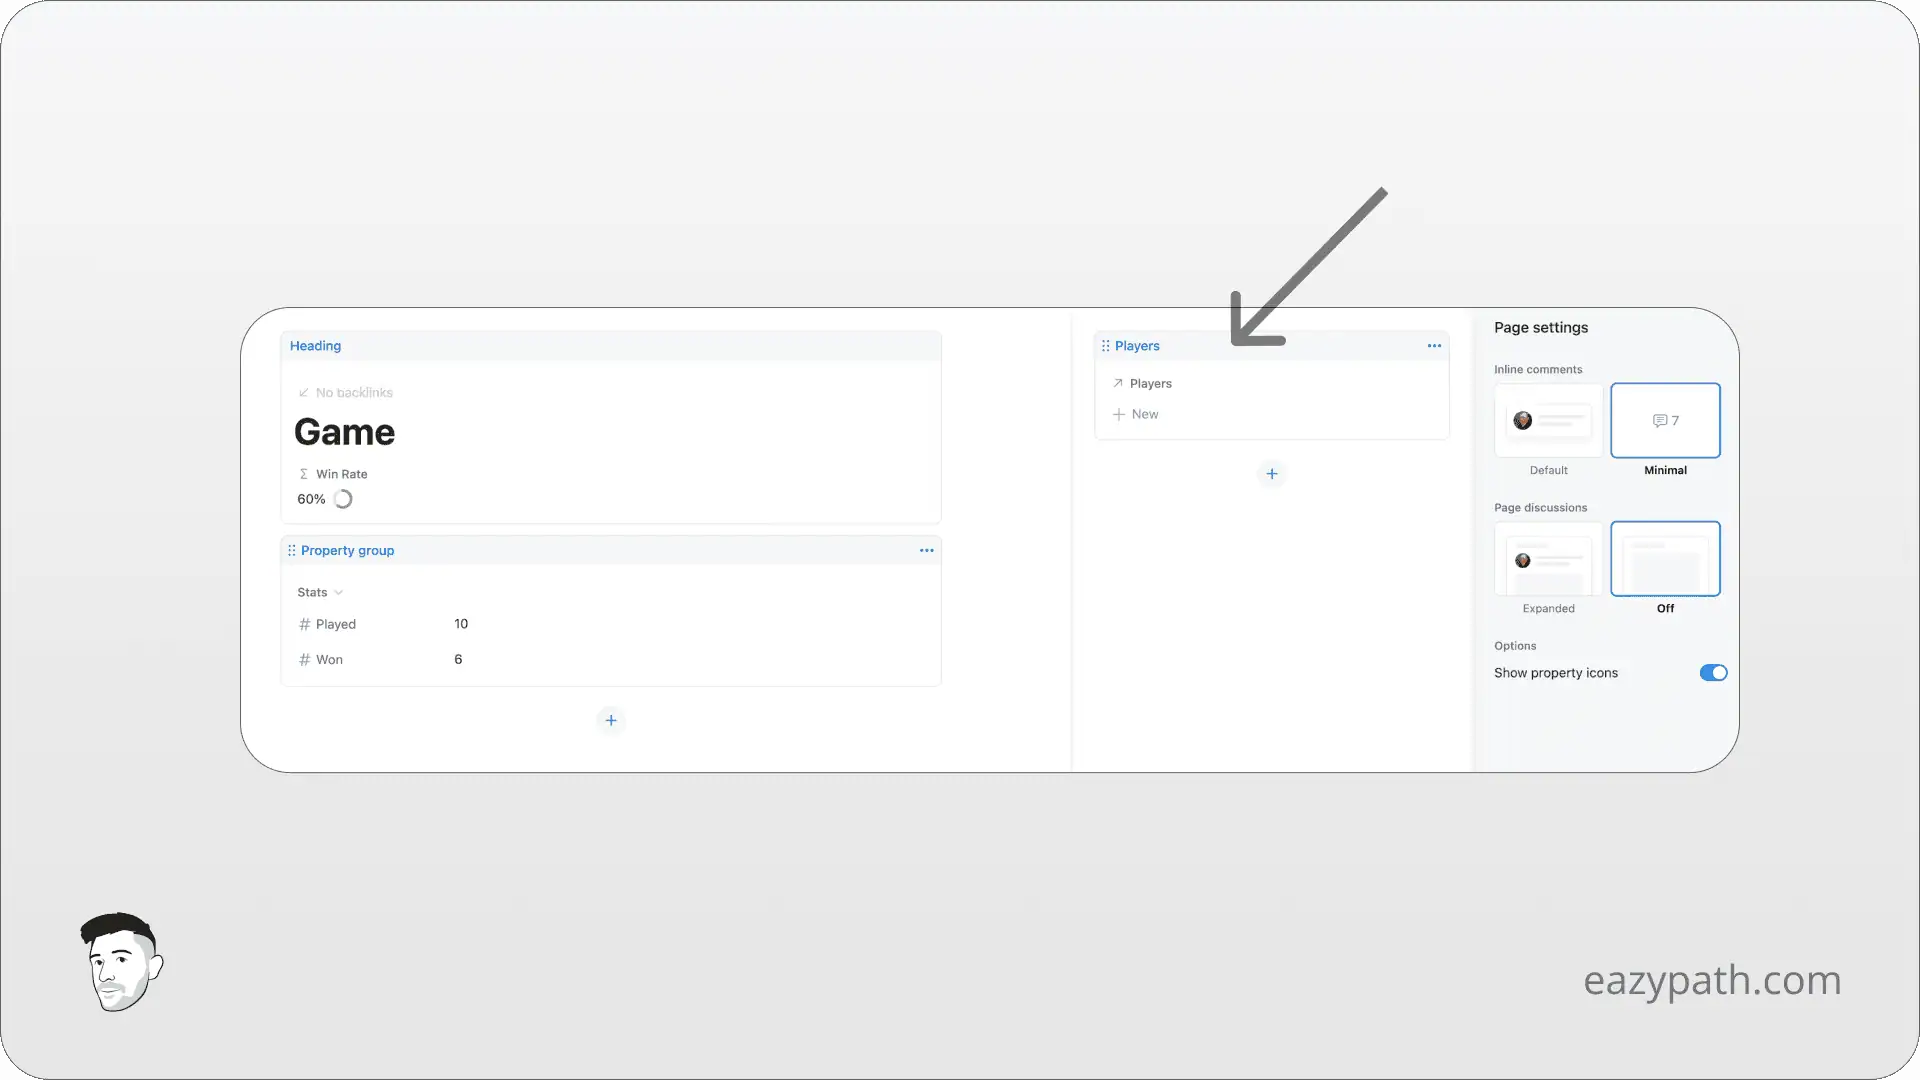Click the number icon beside Played
1920x1080 pixels.
[x=304, y=623]
